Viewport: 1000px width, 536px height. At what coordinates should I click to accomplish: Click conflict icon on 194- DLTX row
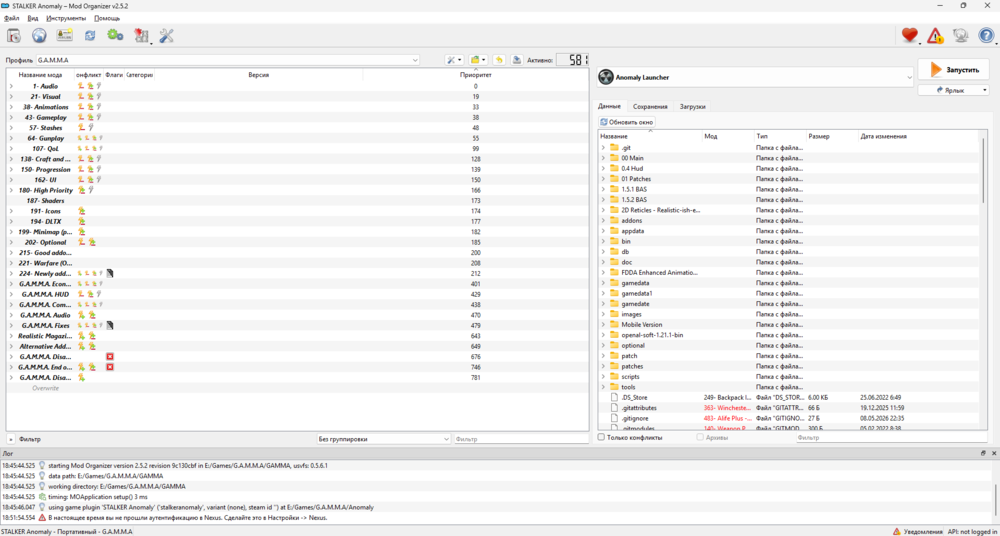[82, 221]
